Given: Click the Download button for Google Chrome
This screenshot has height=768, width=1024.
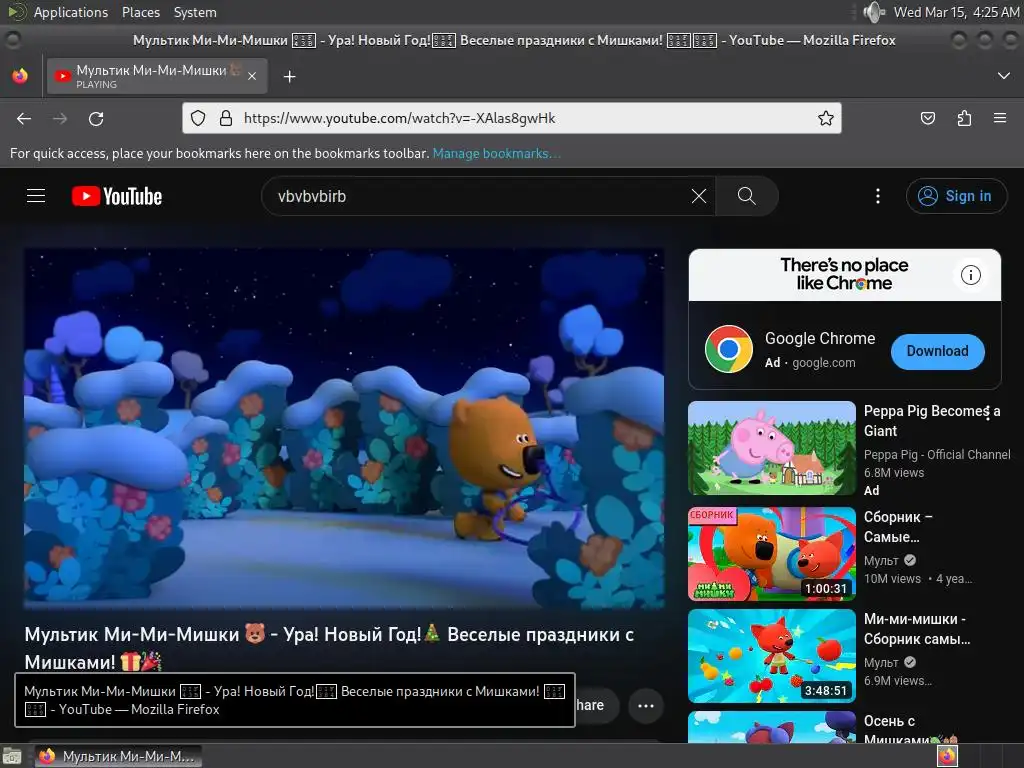Looking at the screenshot, I should [937, 351].
